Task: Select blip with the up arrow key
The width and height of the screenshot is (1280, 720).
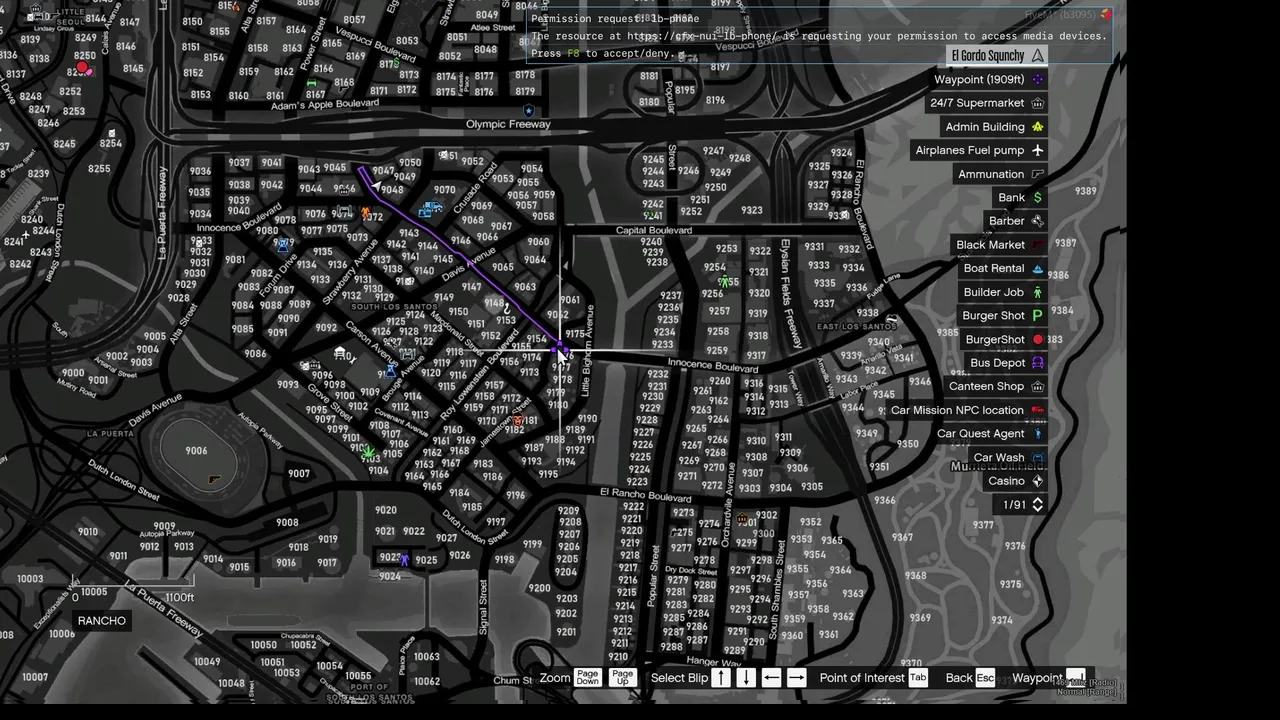Action: tap(720, 678)
